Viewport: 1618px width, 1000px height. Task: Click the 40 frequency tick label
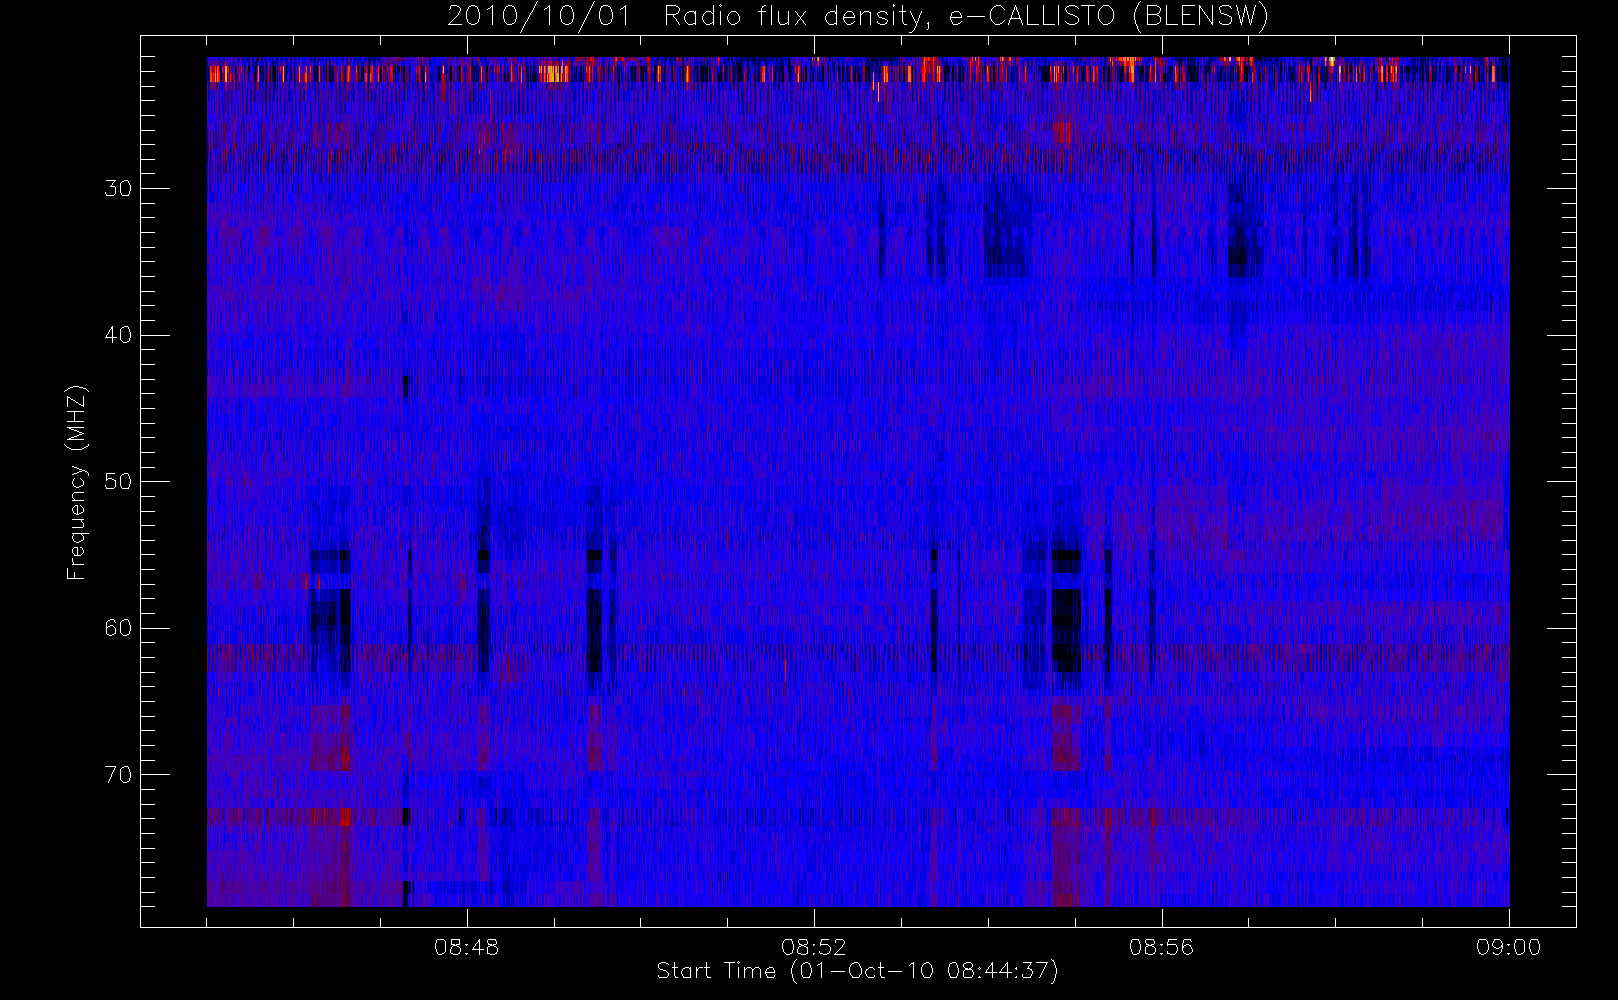click(118, 335)
